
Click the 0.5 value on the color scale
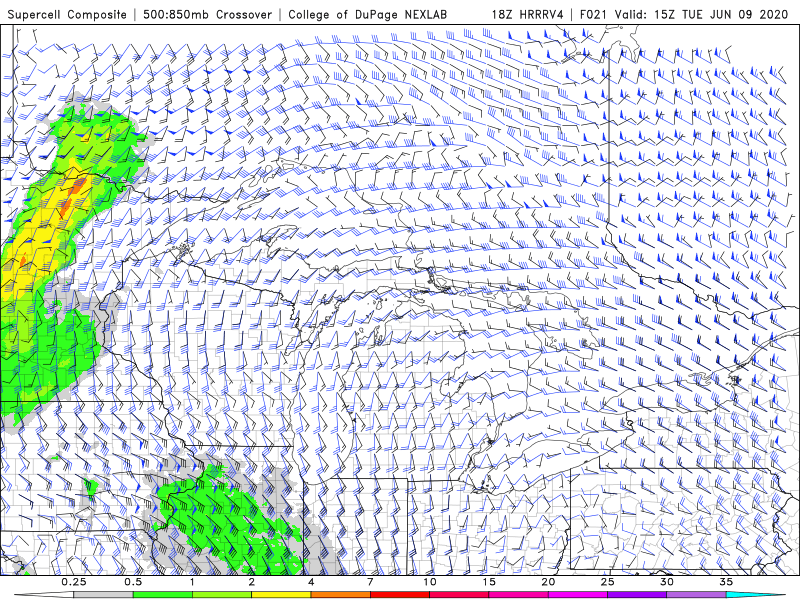coord(133,582)
